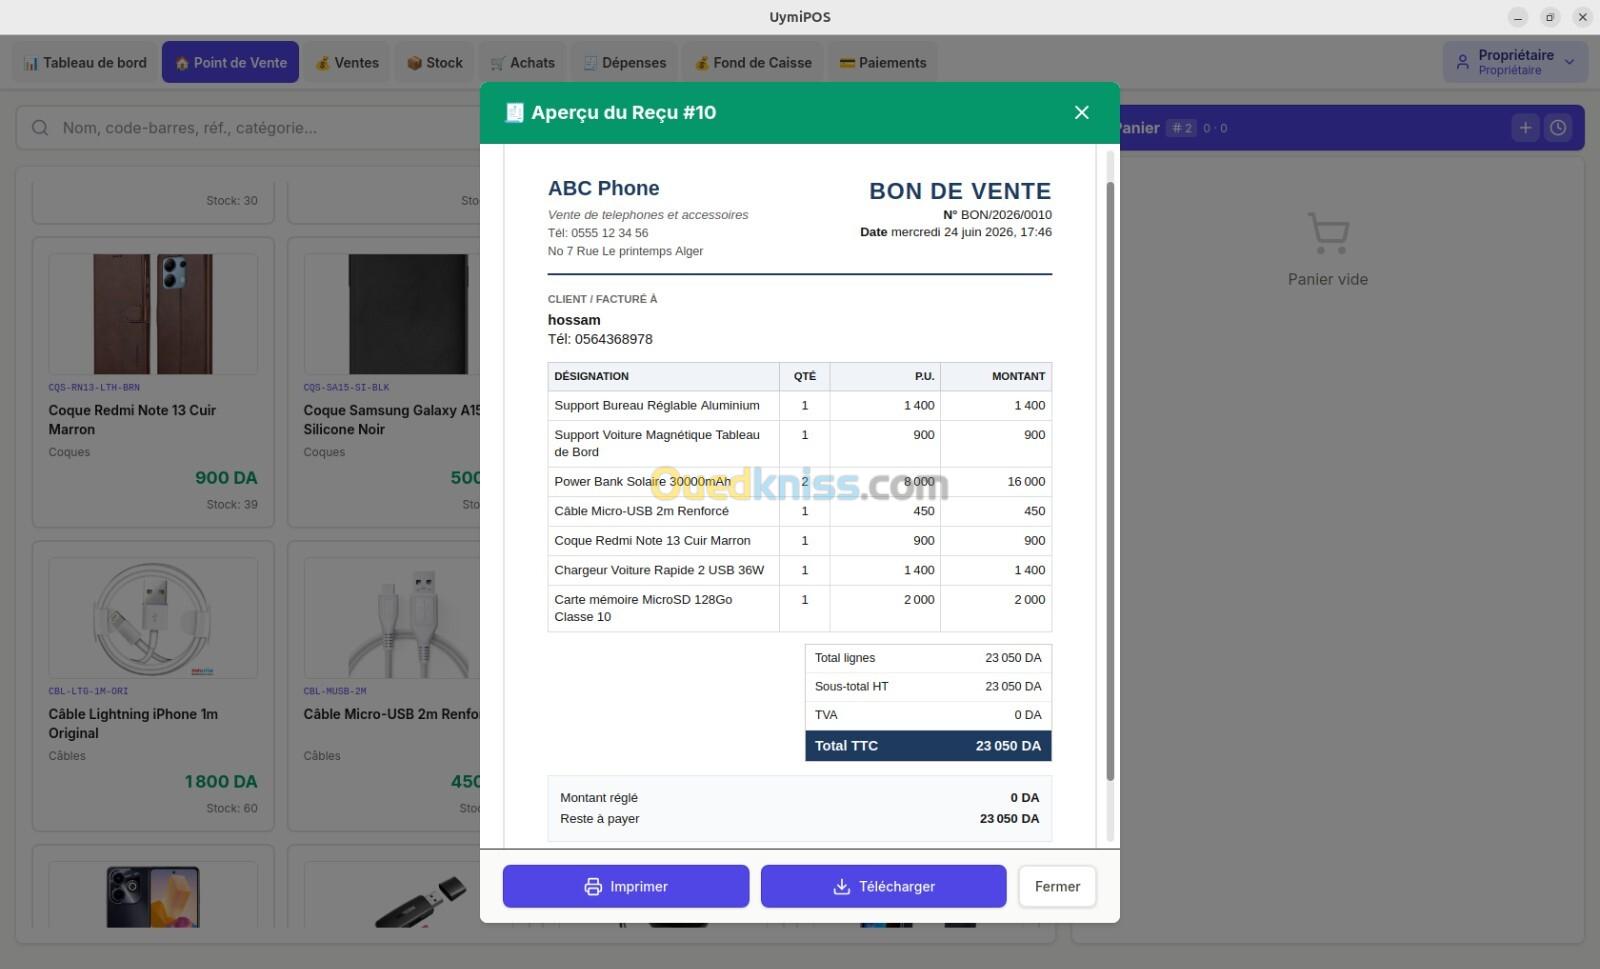The width and height of the screenshot is (1600, 969).
Task: Click the client name 'hossam'
Action: pyautogui.click(x=574, y=320)
